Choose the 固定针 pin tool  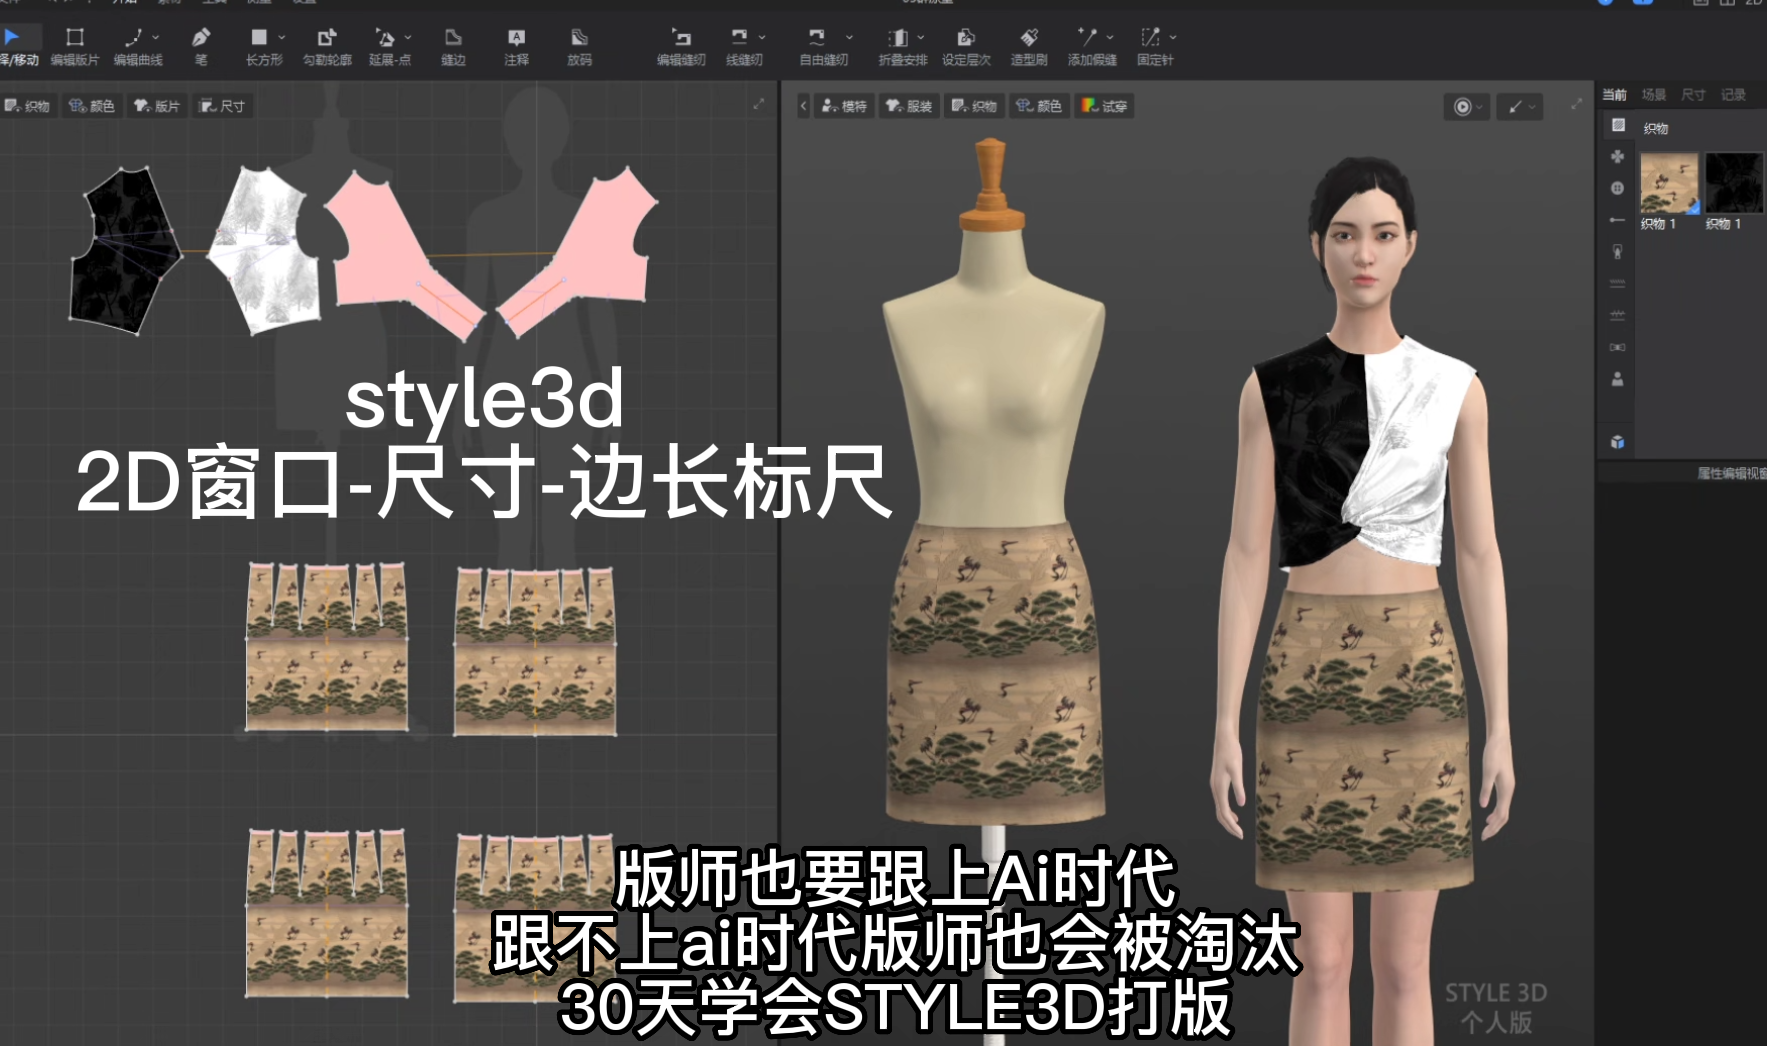click(1153, 46)
